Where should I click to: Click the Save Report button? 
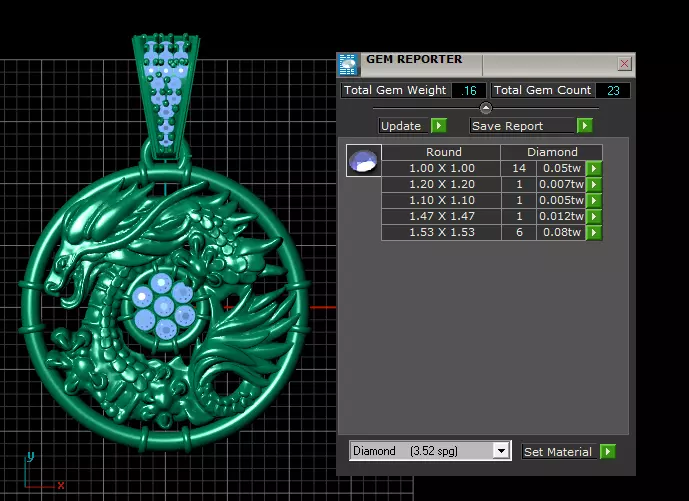[x=522, y=126]
